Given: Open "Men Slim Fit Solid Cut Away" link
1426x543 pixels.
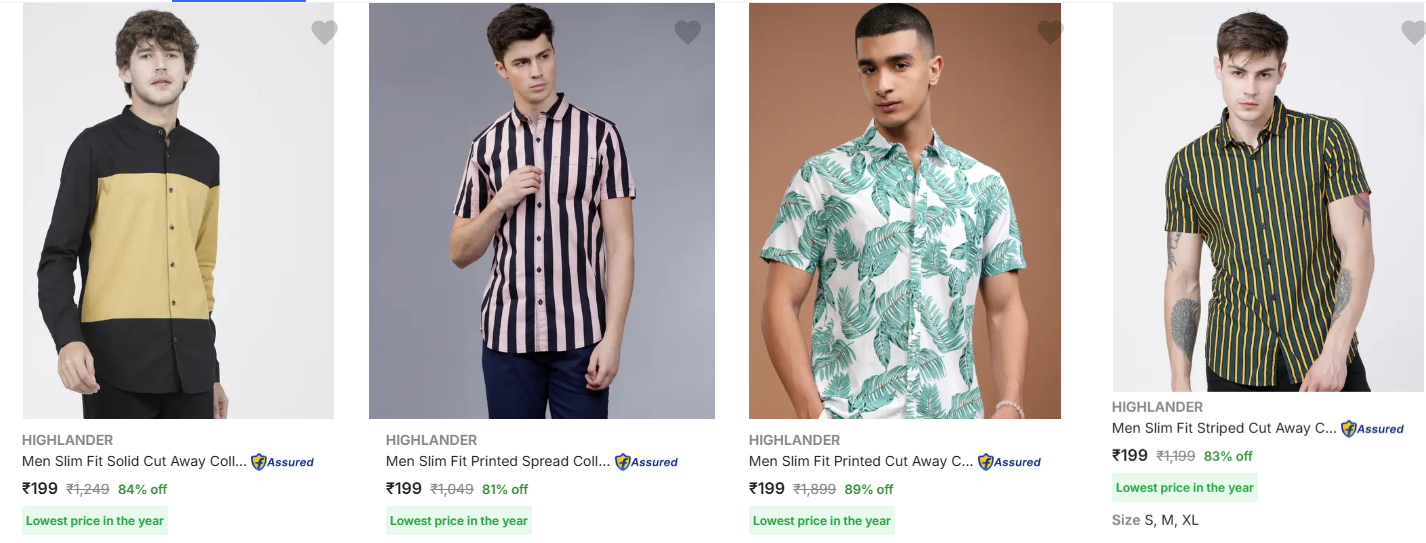Looking at the screenshot, I should point(134,462).
